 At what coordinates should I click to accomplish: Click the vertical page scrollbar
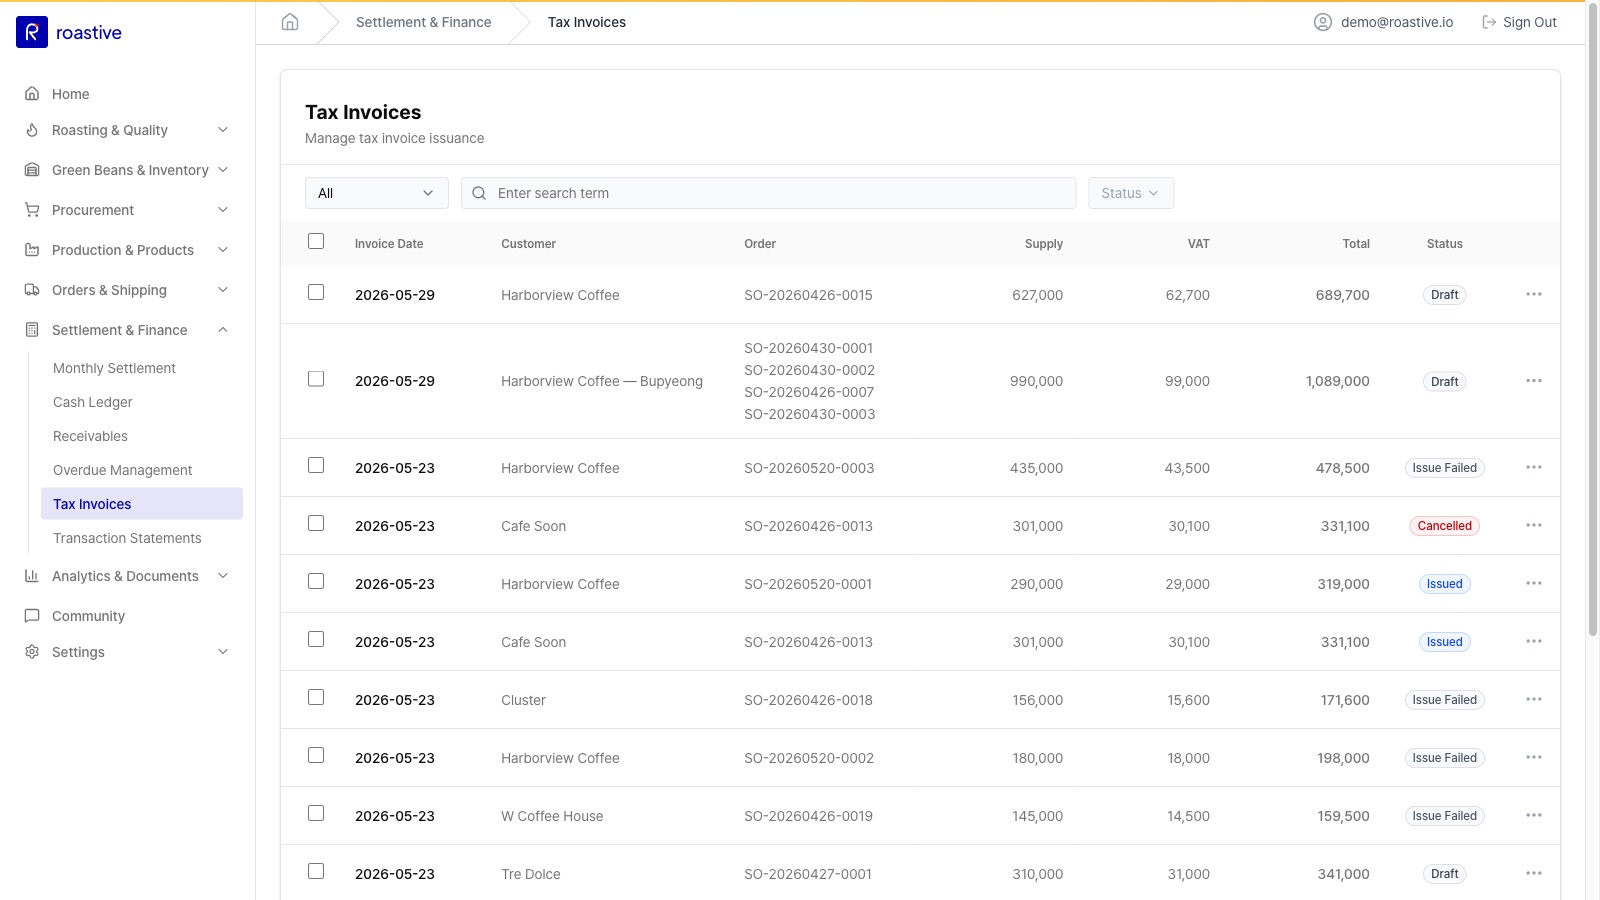pyautogui.click(x=1593, y=320)
